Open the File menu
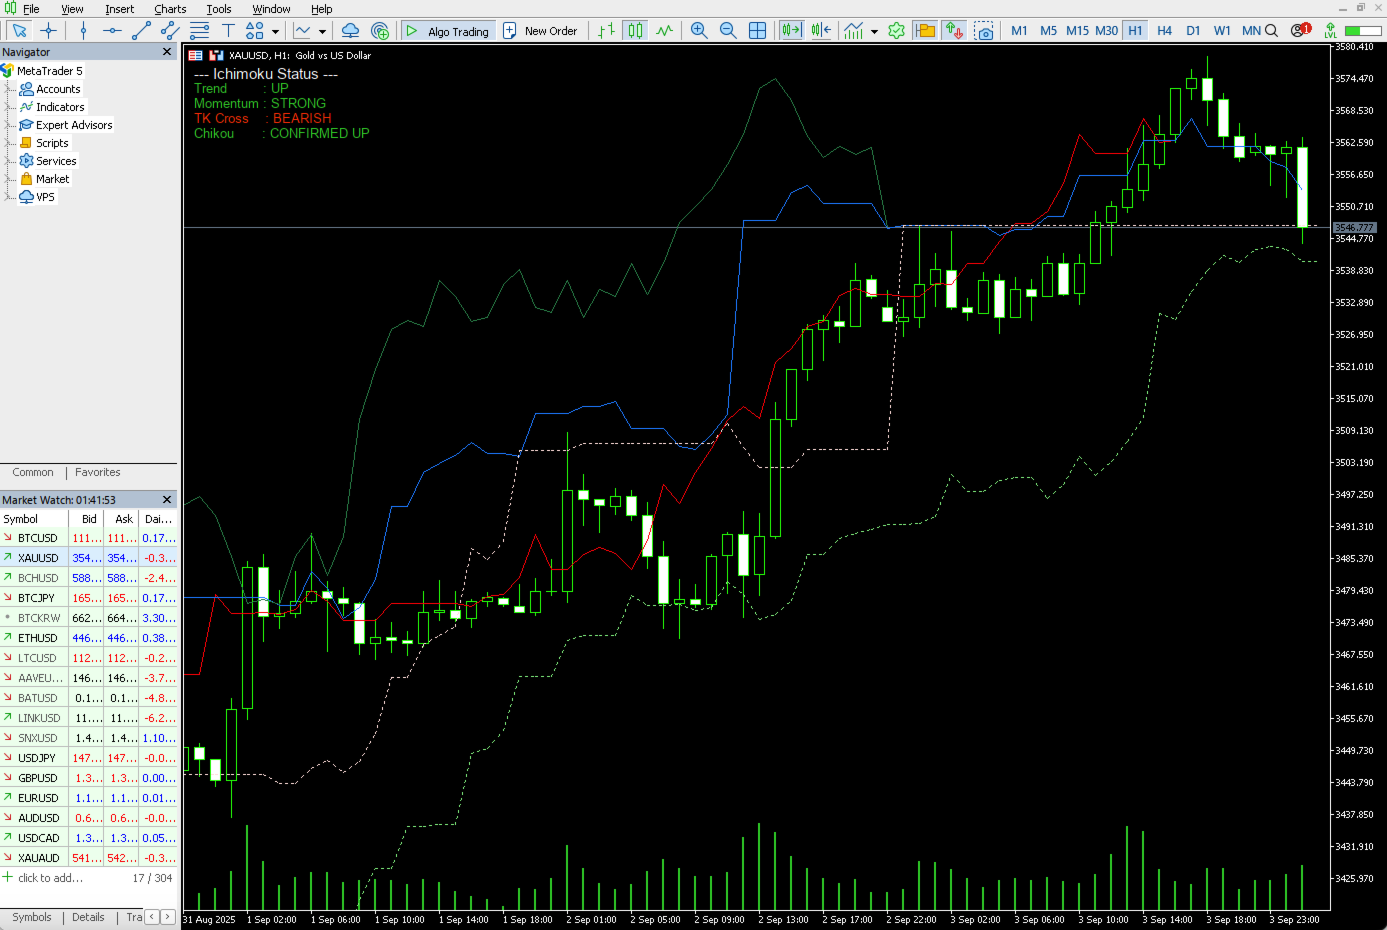1387x930 pixels. (31, 9)
